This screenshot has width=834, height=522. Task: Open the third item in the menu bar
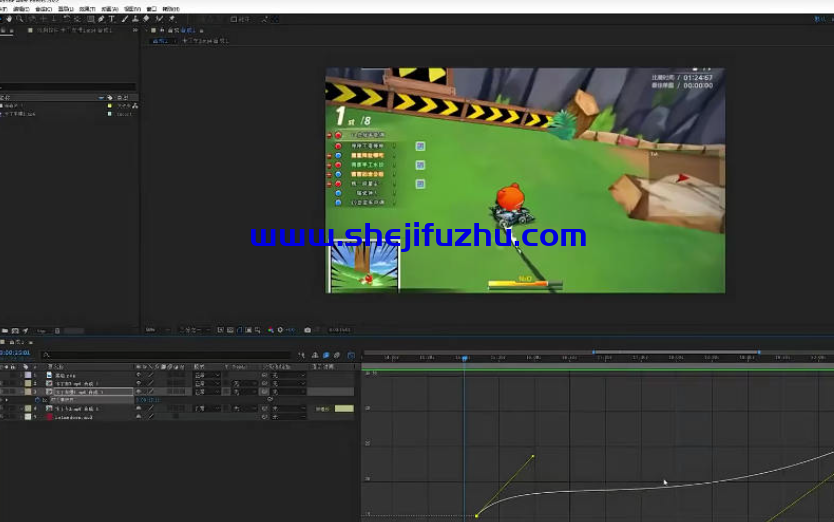[44, 9]
